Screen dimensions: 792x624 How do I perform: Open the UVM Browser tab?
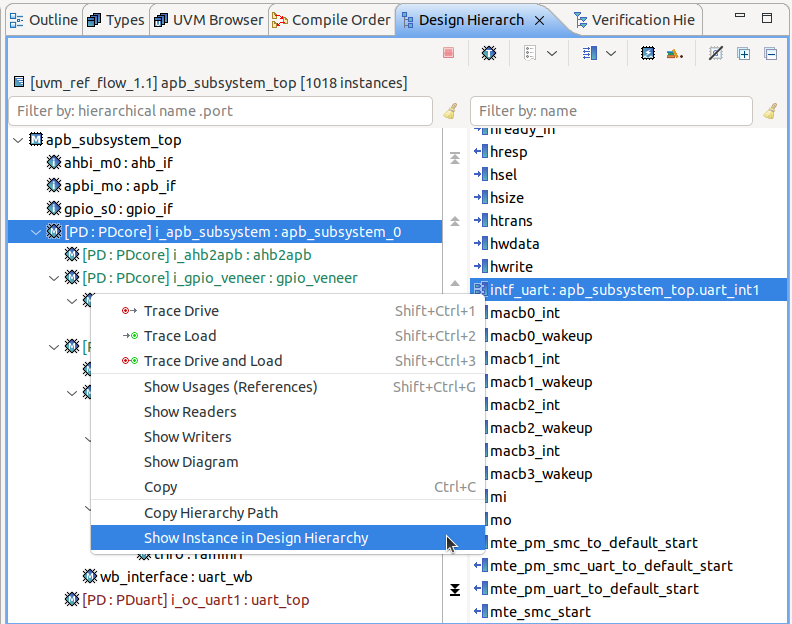click(x=209, y=20)
